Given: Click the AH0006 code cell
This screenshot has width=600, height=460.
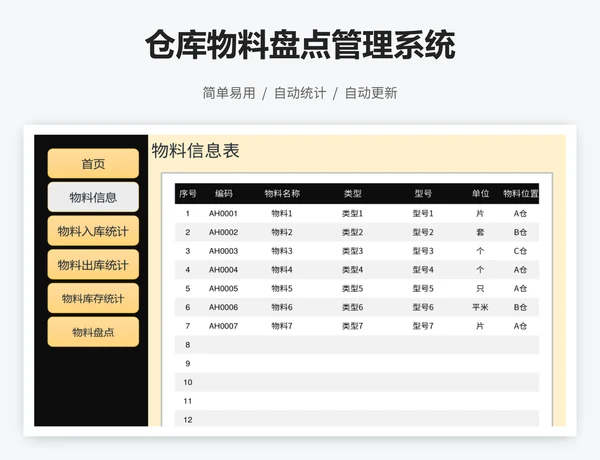Looking at the screenshot, I should click(x=223, y=307).
